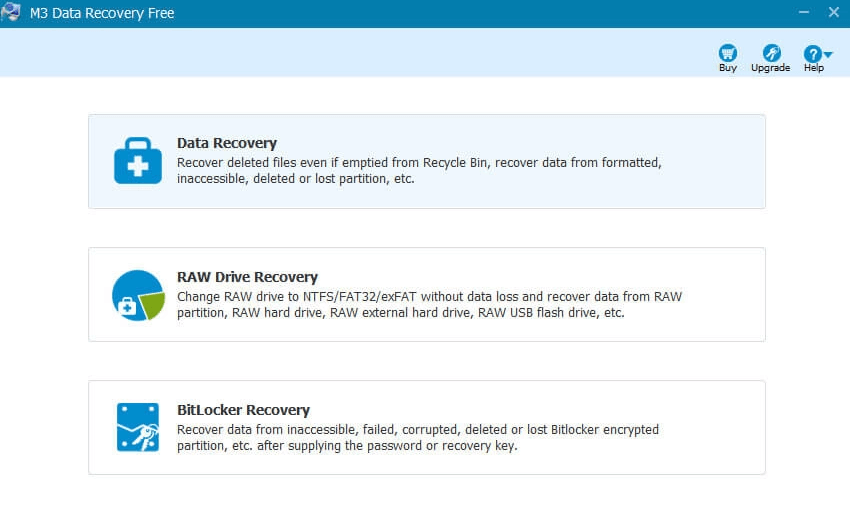Open the BitLocker Recovery heading

point(243,410)
